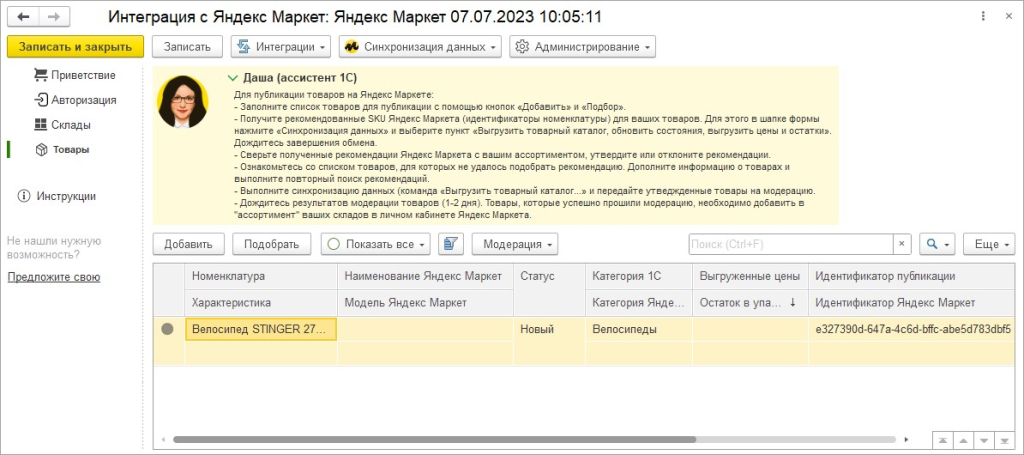Open the three-dot window menu
Screen dimensions: 1024x455
point(984,16)
